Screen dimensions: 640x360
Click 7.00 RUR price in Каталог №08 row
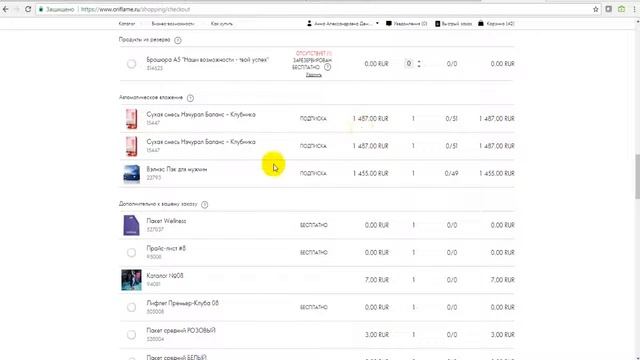[377, 280]
